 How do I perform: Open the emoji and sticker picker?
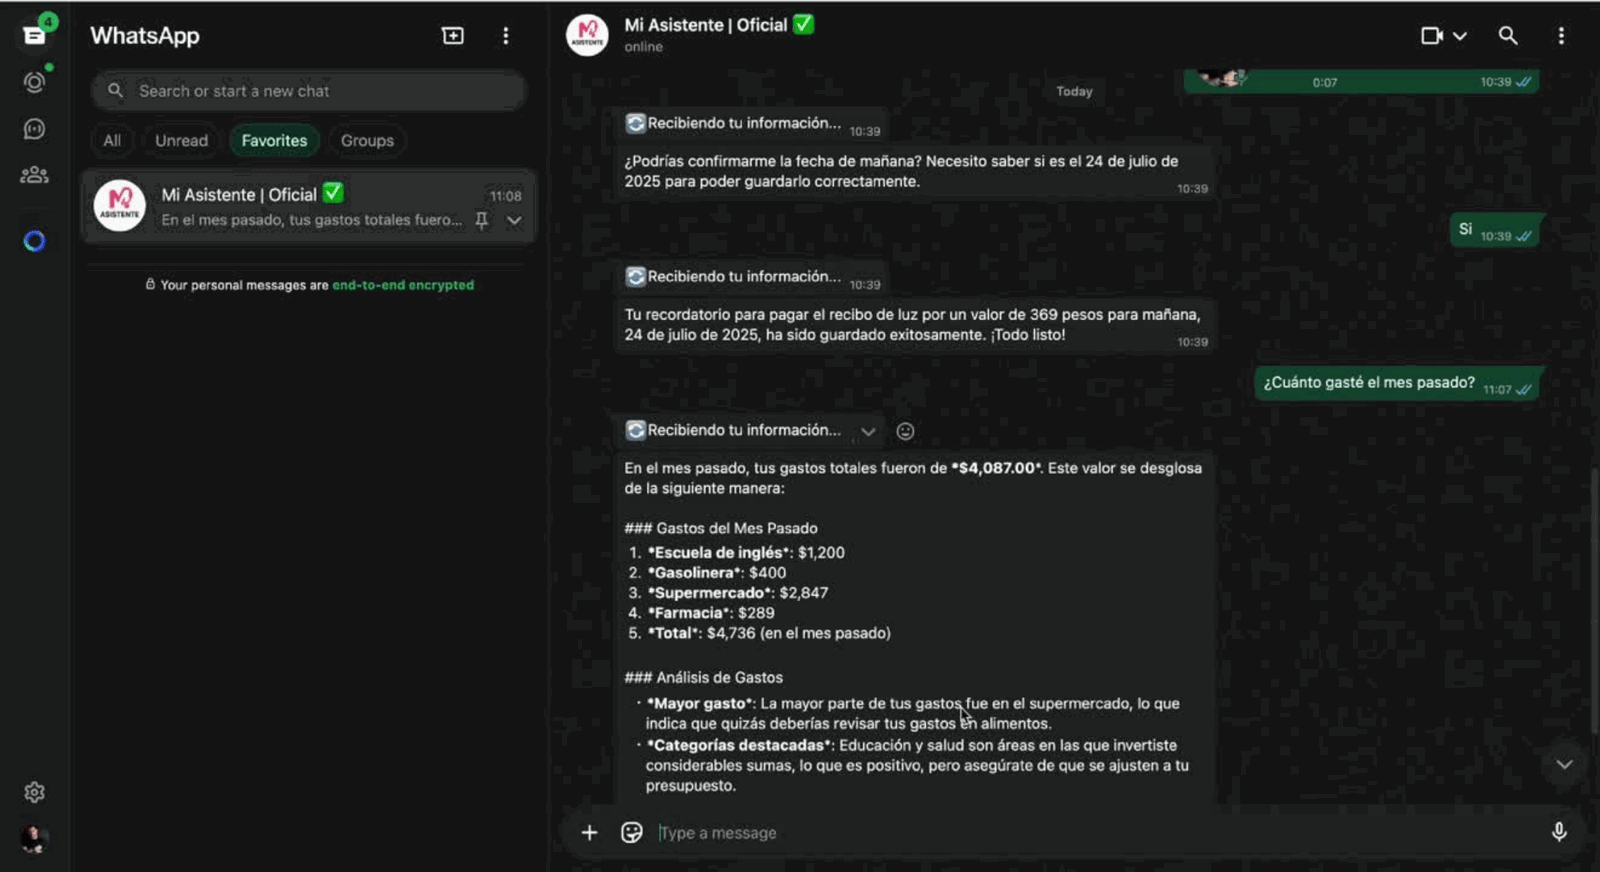coord(631,832)
